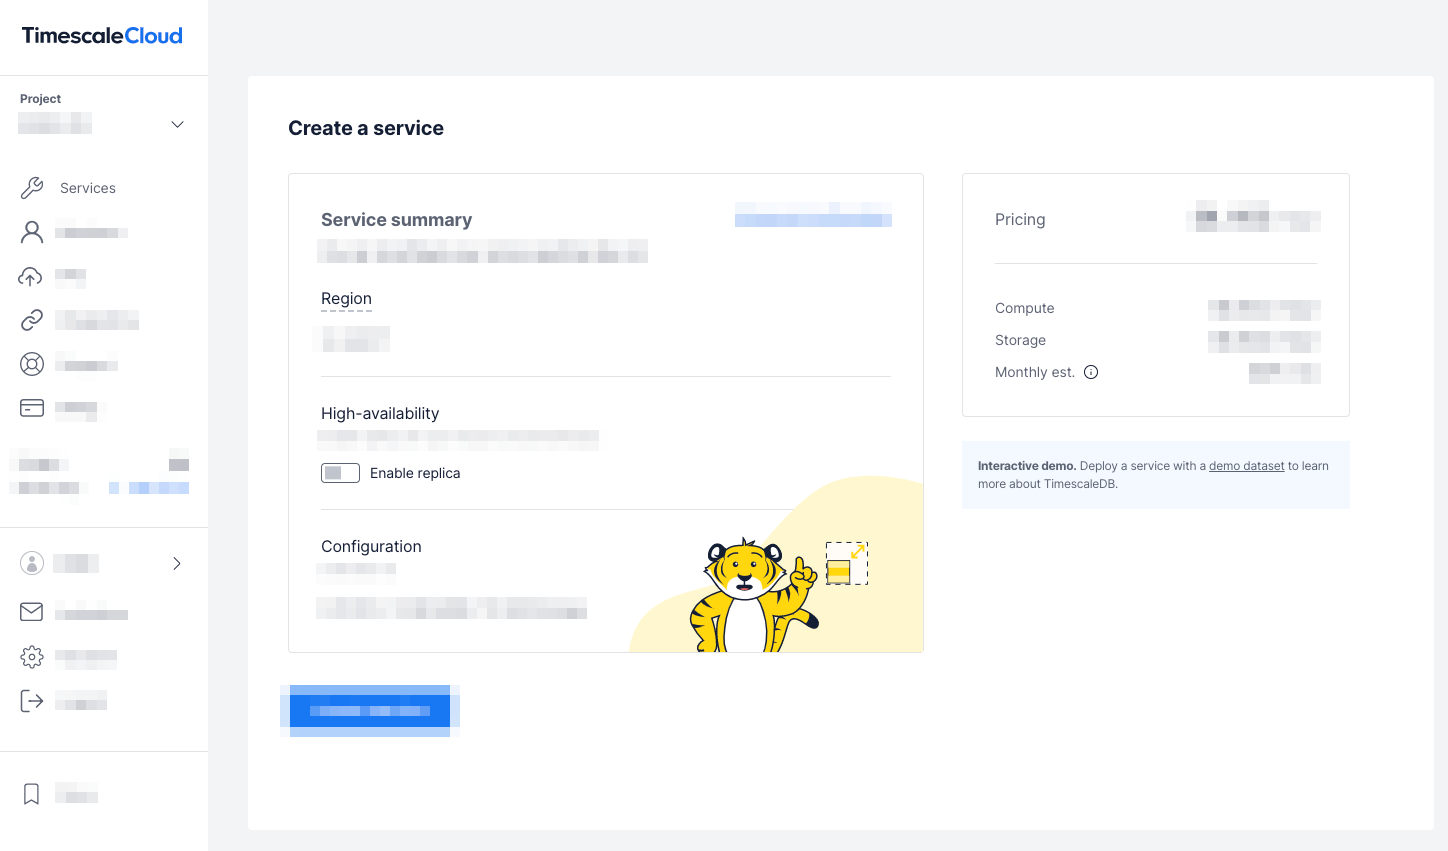
Task: Open the Project dropdown chevron
Action: click(177, 125)
